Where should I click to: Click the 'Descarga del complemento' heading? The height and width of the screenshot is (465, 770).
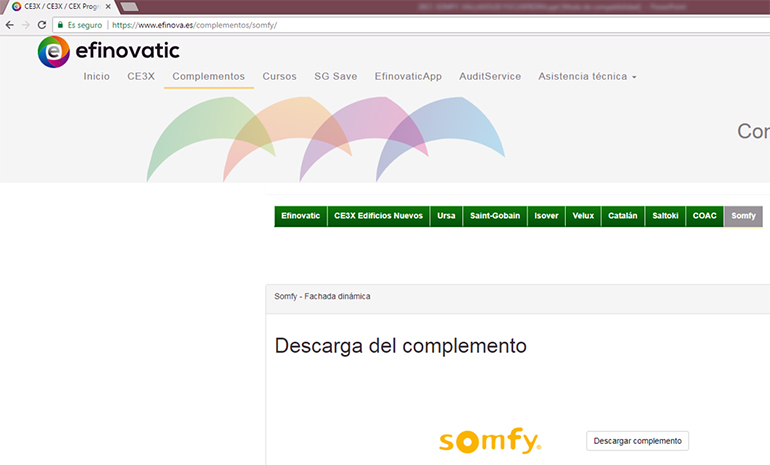click(x=401, y=346)
